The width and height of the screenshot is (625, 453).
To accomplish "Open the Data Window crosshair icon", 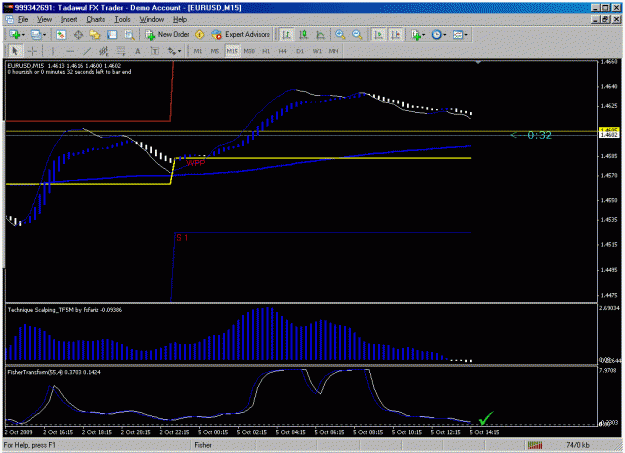I will pos(78,35).
